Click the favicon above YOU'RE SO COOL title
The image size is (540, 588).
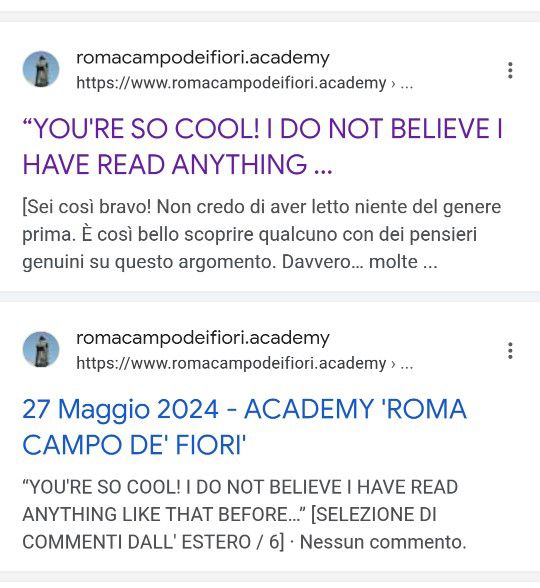[41, 69]
